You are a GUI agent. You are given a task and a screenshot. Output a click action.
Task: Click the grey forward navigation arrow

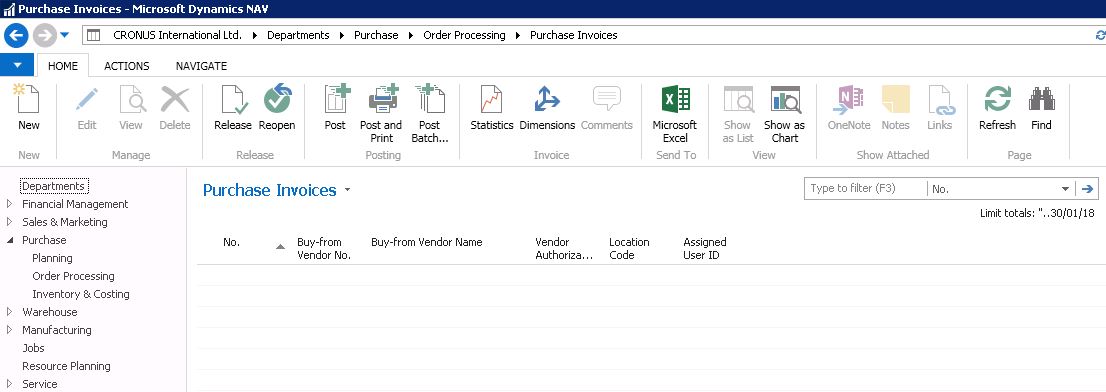pyautogui.click(x=44, y=35)
